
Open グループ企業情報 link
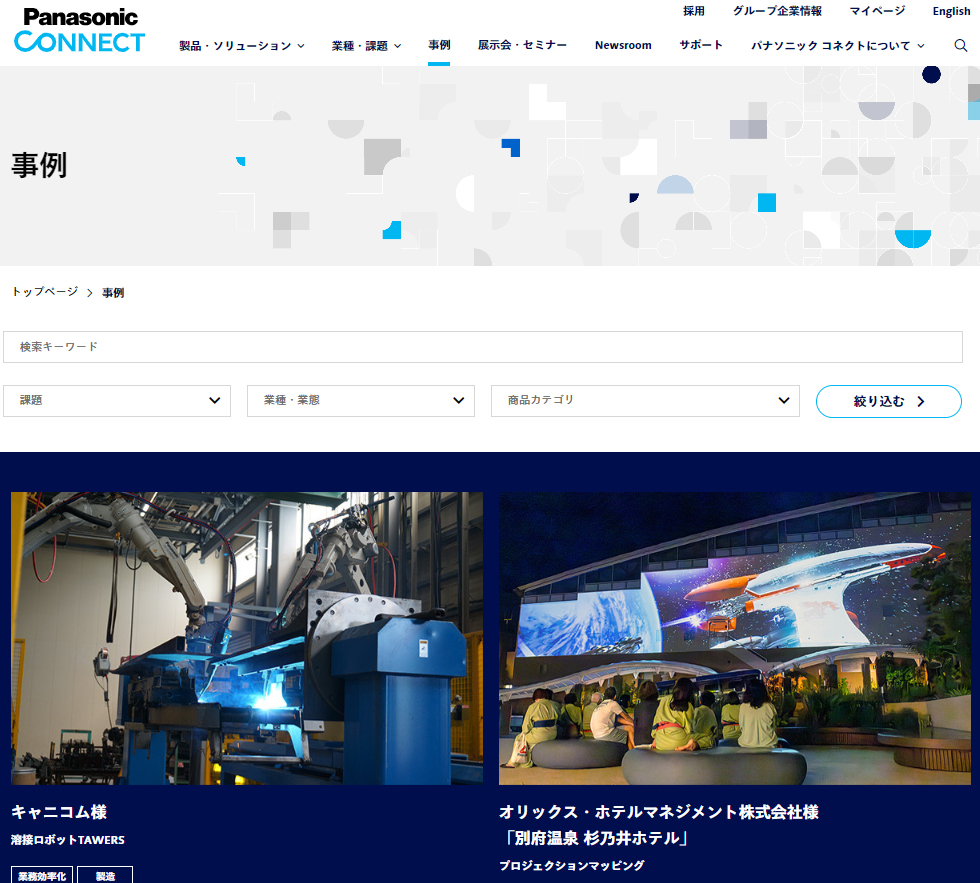[777, 11]
